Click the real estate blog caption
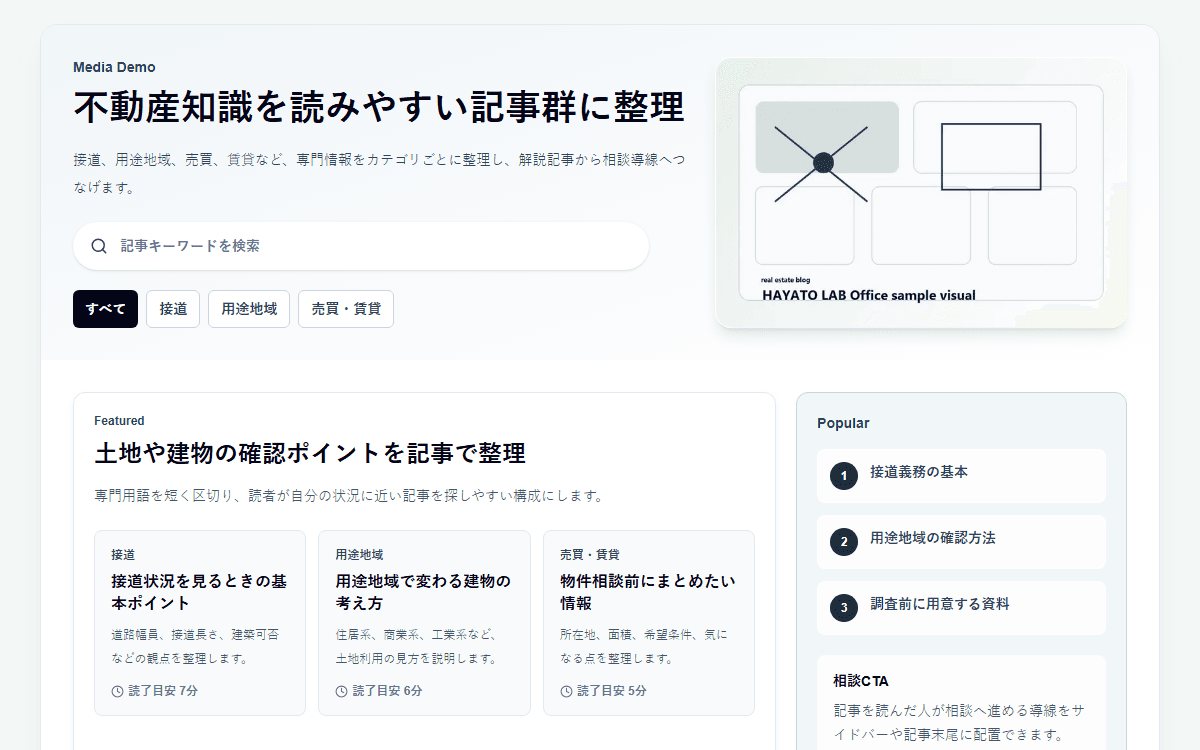This screenshot has width=1200, height=750. point(787,280)
